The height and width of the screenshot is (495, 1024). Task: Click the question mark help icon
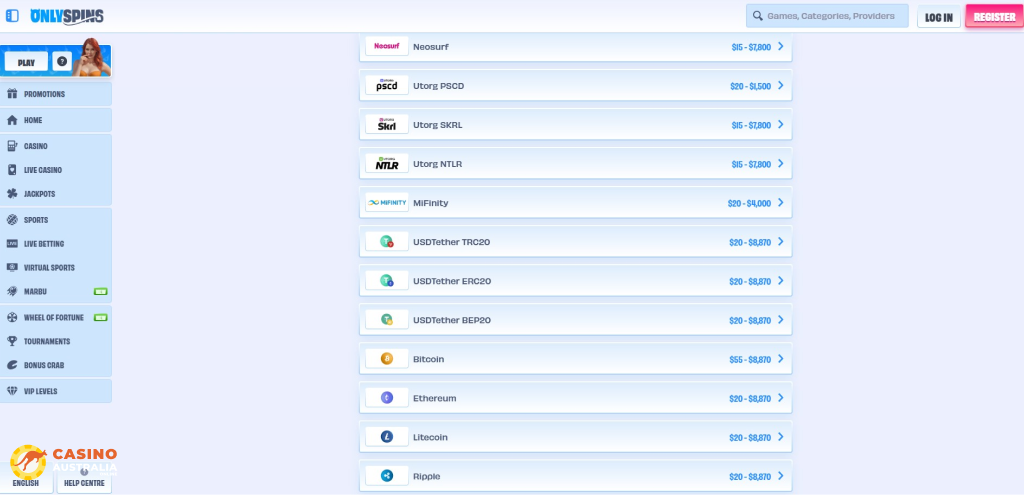click(x=62, y=62)
